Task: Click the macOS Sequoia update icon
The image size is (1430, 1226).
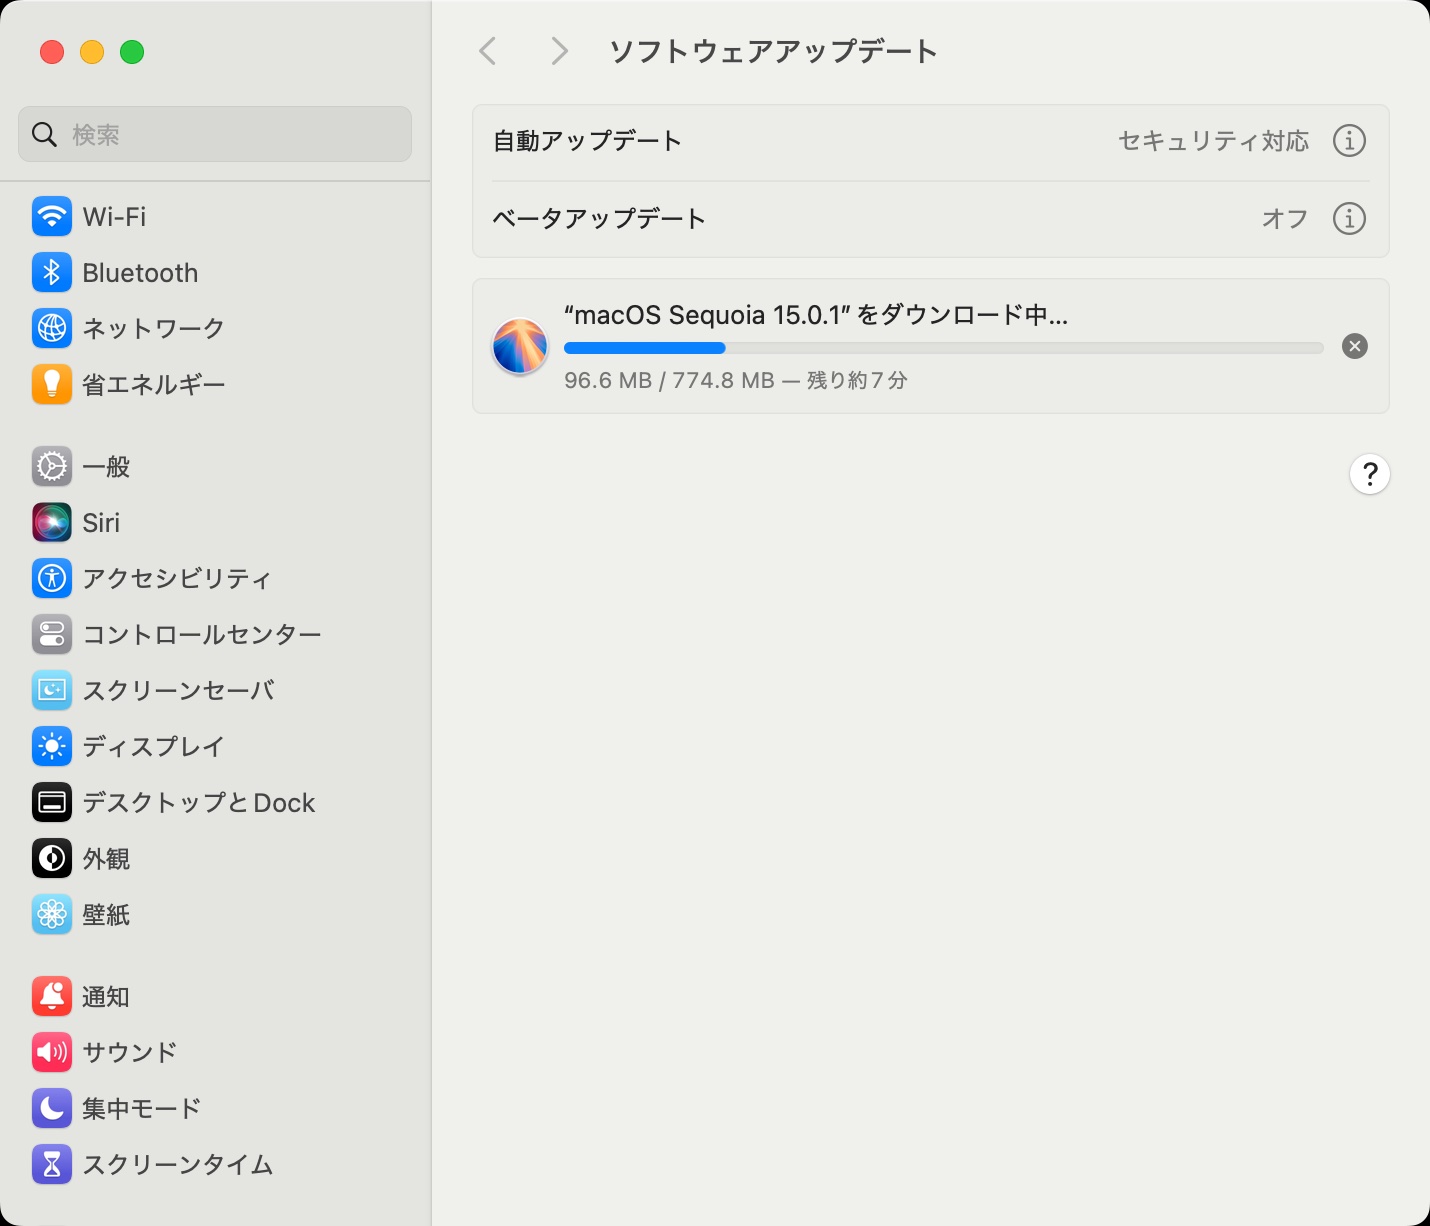Action: [x=520, y=346]
